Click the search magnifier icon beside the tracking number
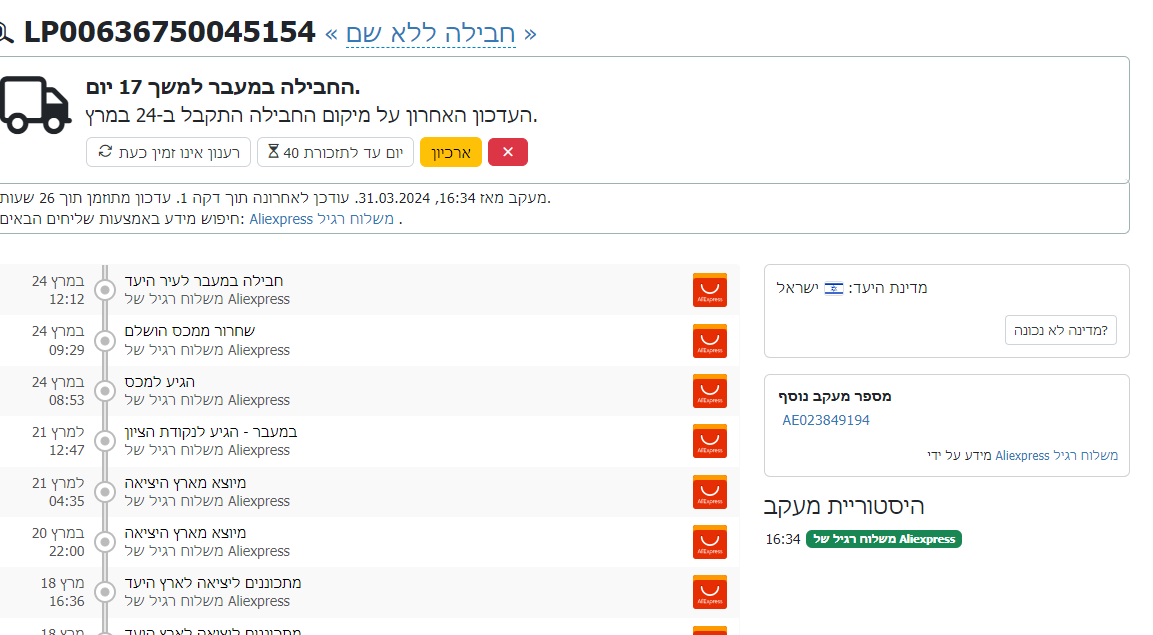 tap(6, 33)
